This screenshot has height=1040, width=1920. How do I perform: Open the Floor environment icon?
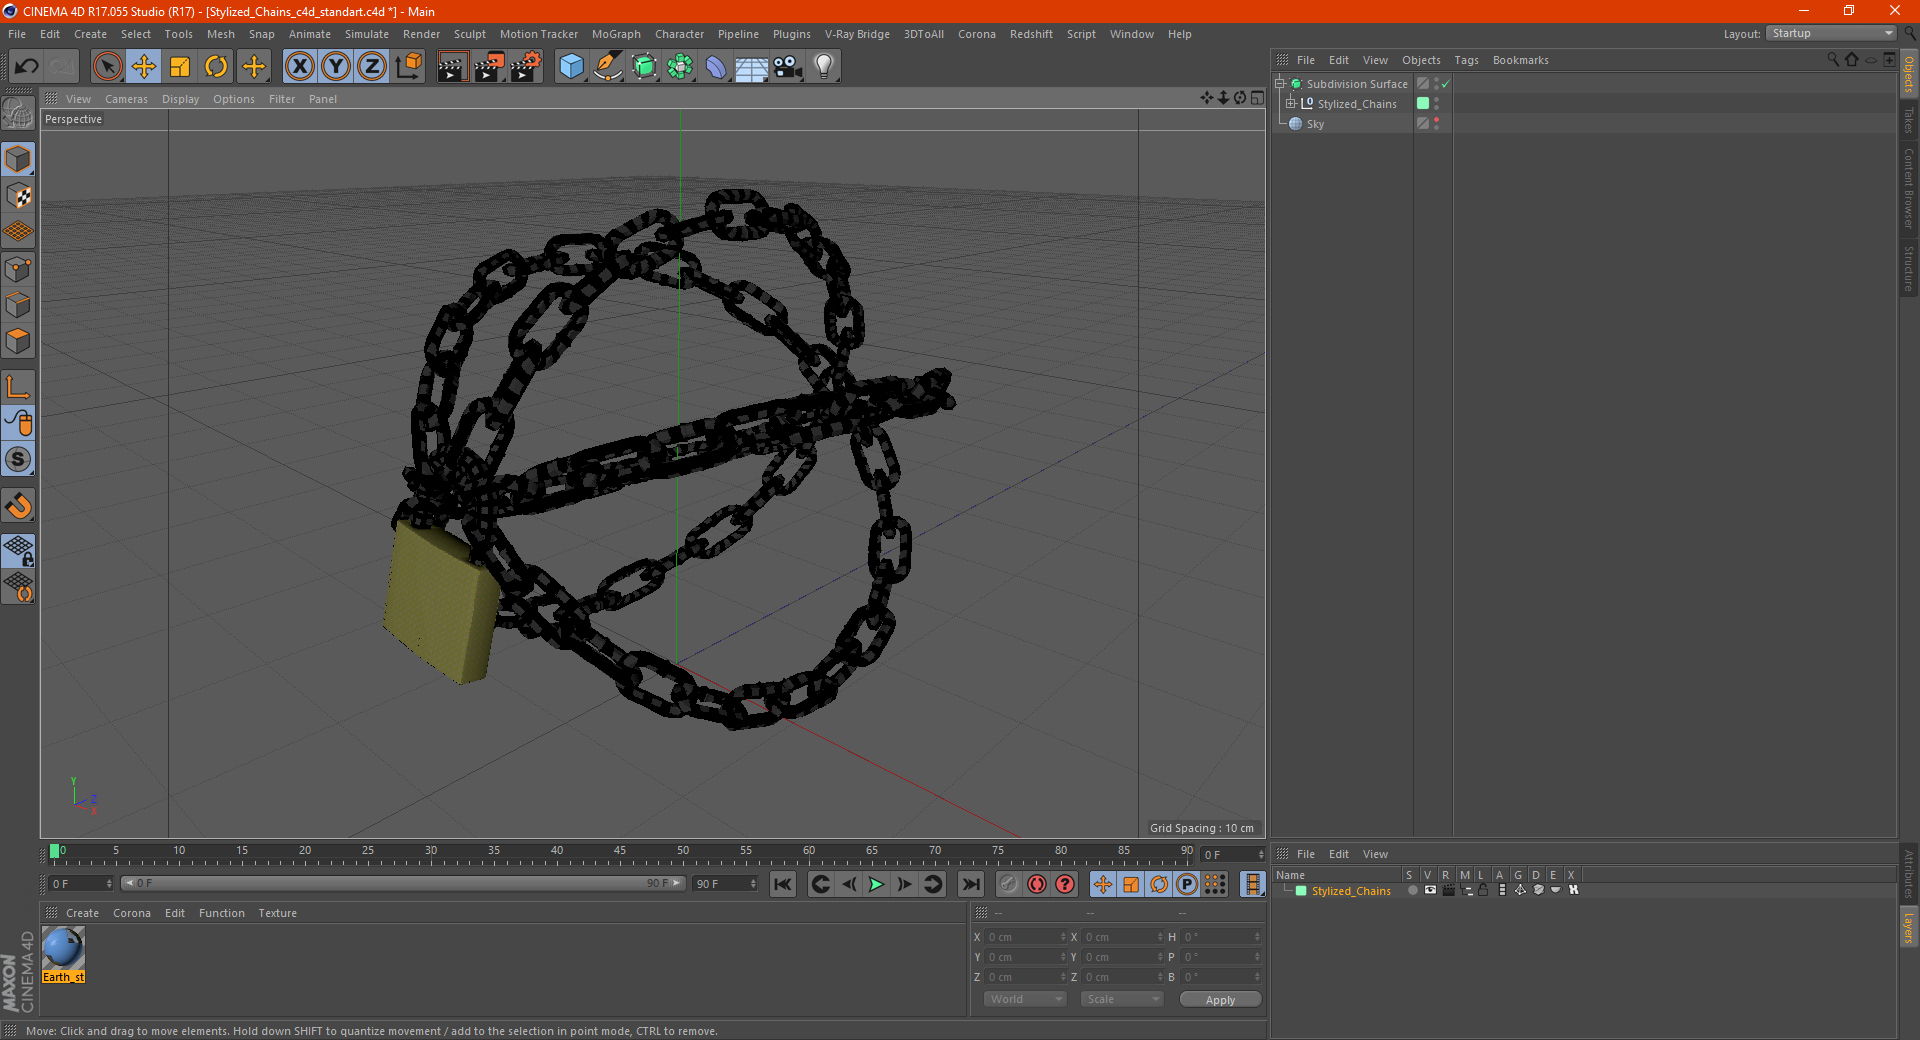[x=751, y=67]
